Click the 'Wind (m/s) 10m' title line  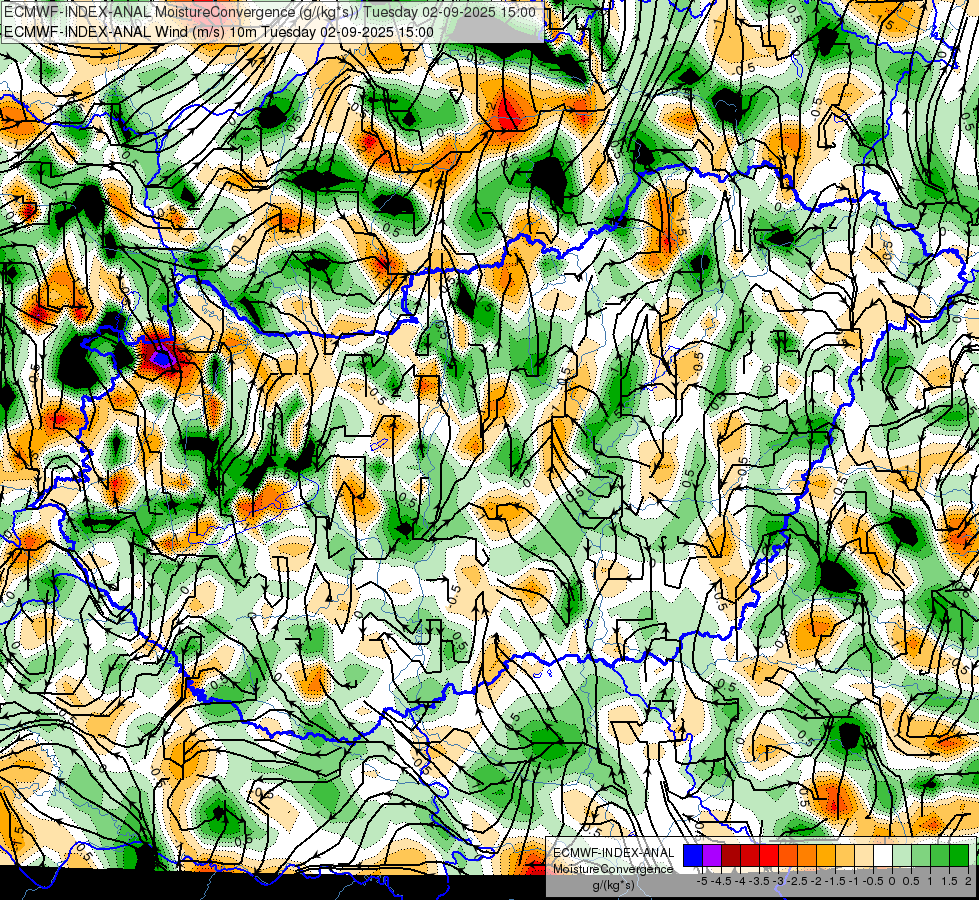coord(219,32)
